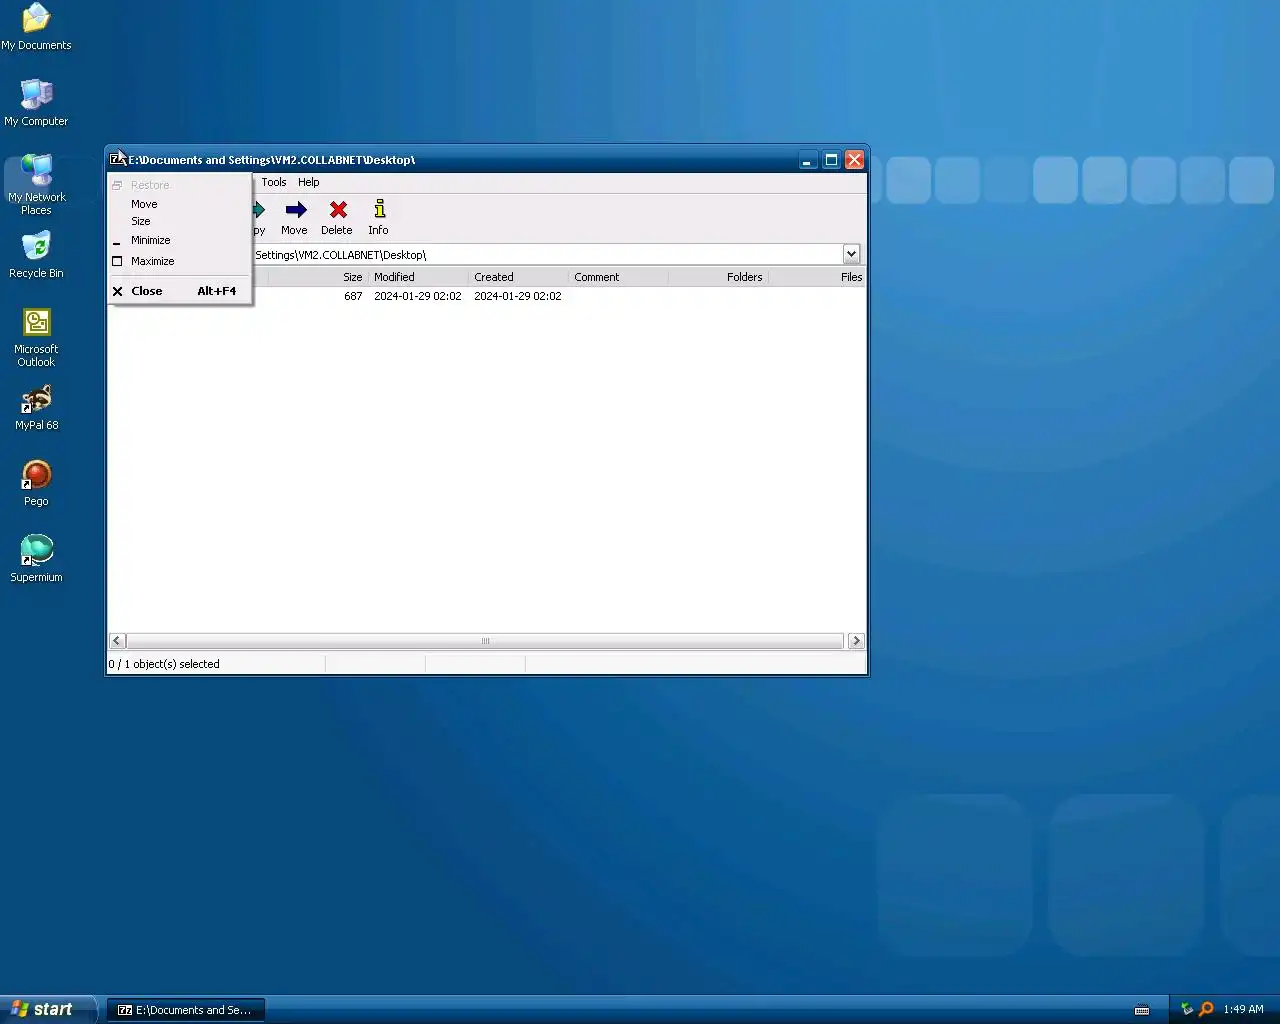Choose Maximize in the window system menu
The image size is (1280, 1024).
(180, 261)
